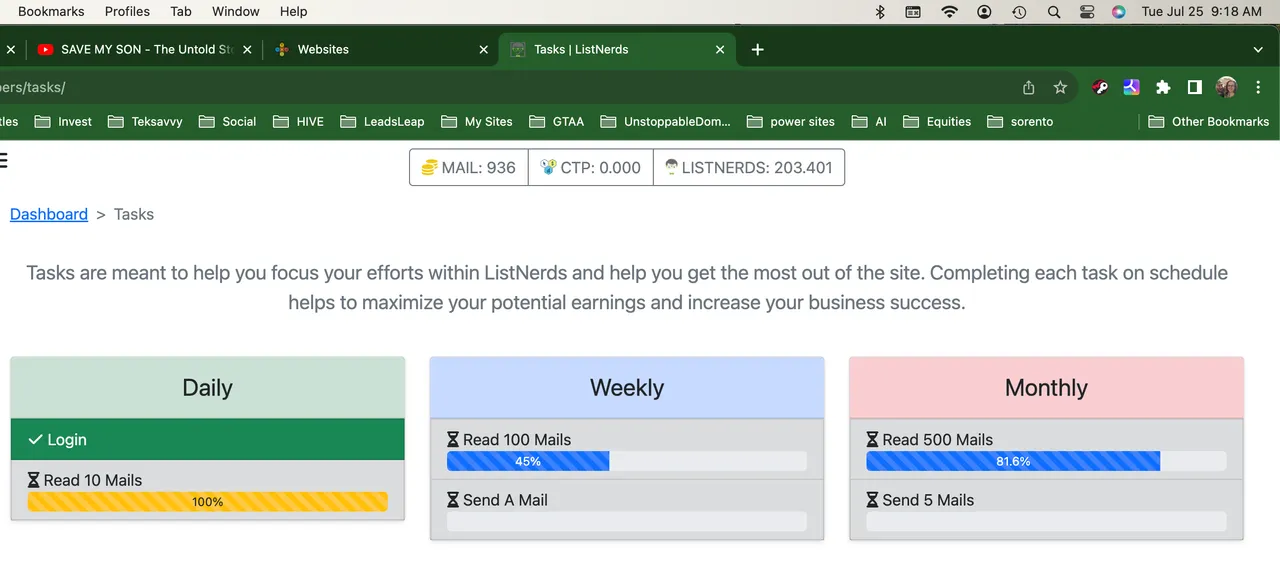Screen dimensions: 1280x564
Task: Open the AI bookmarks folder
Action: 869,121
